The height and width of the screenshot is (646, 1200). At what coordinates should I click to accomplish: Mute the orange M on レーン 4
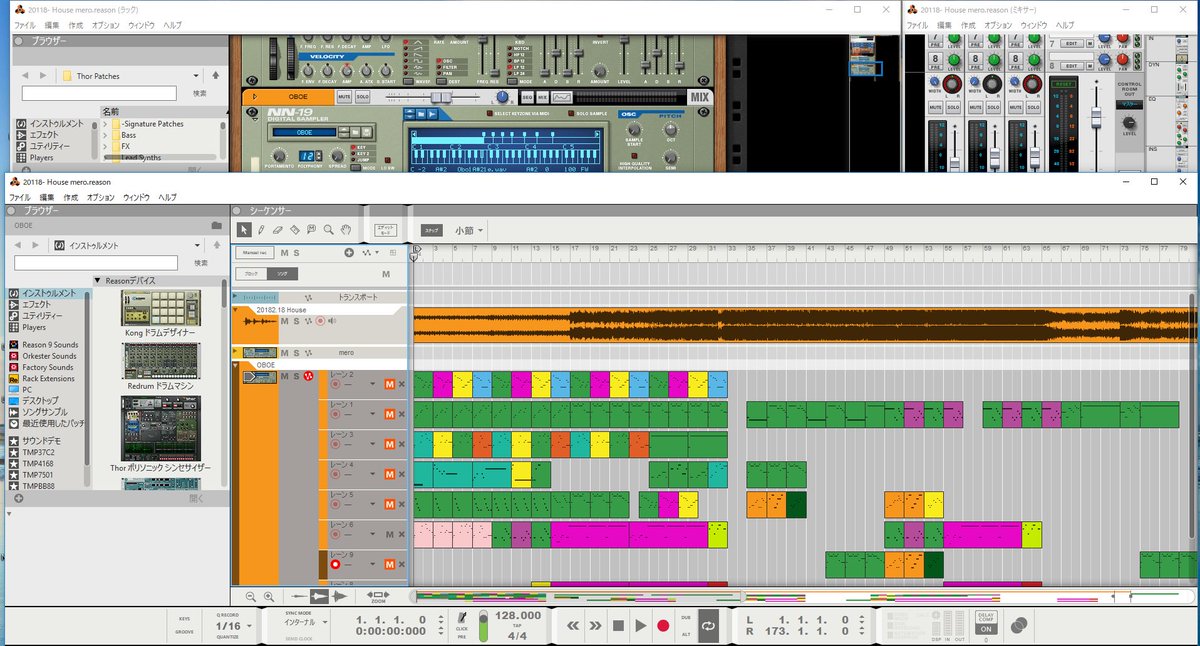click(x=389, y=475)
